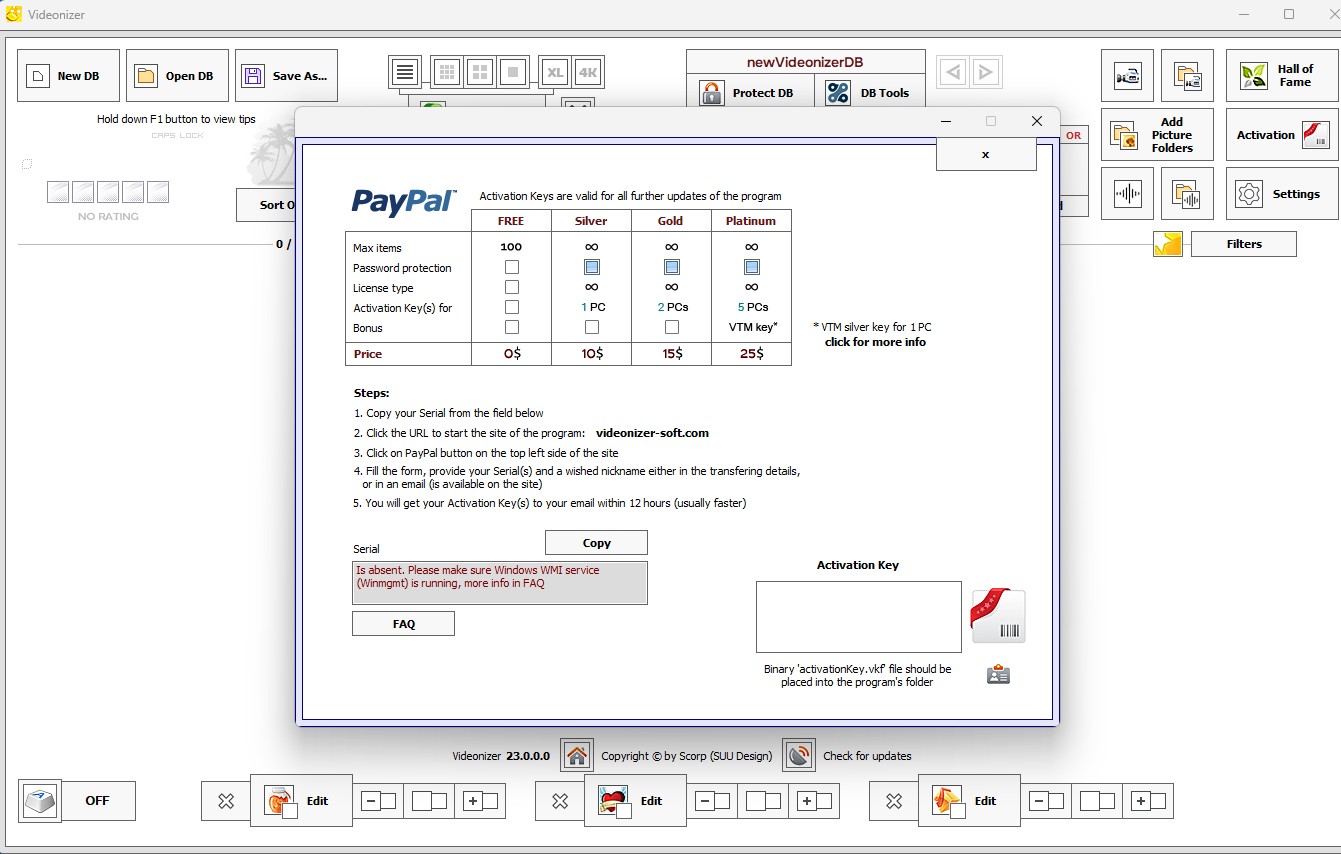Click the gears icon on DB Tools
1341x854 pixels.
click(x=838, y=93)
